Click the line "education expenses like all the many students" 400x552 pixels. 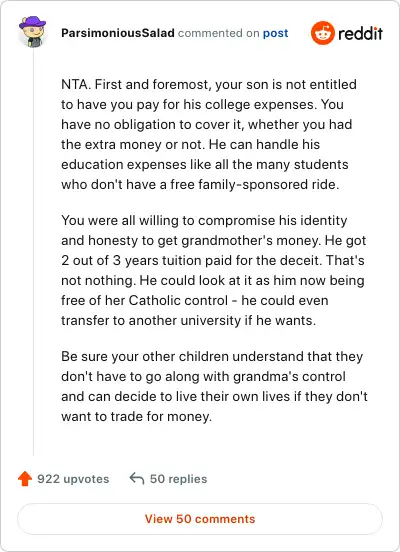coord(205,164)
